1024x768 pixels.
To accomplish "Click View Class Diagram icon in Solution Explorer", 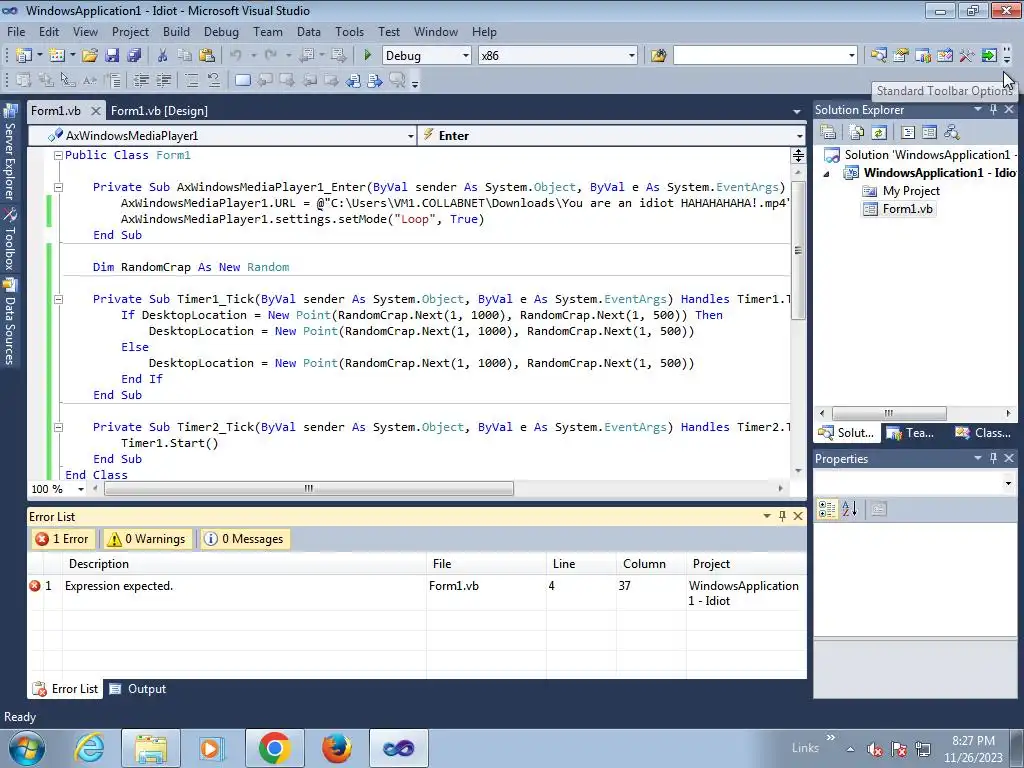I will 952,133.
